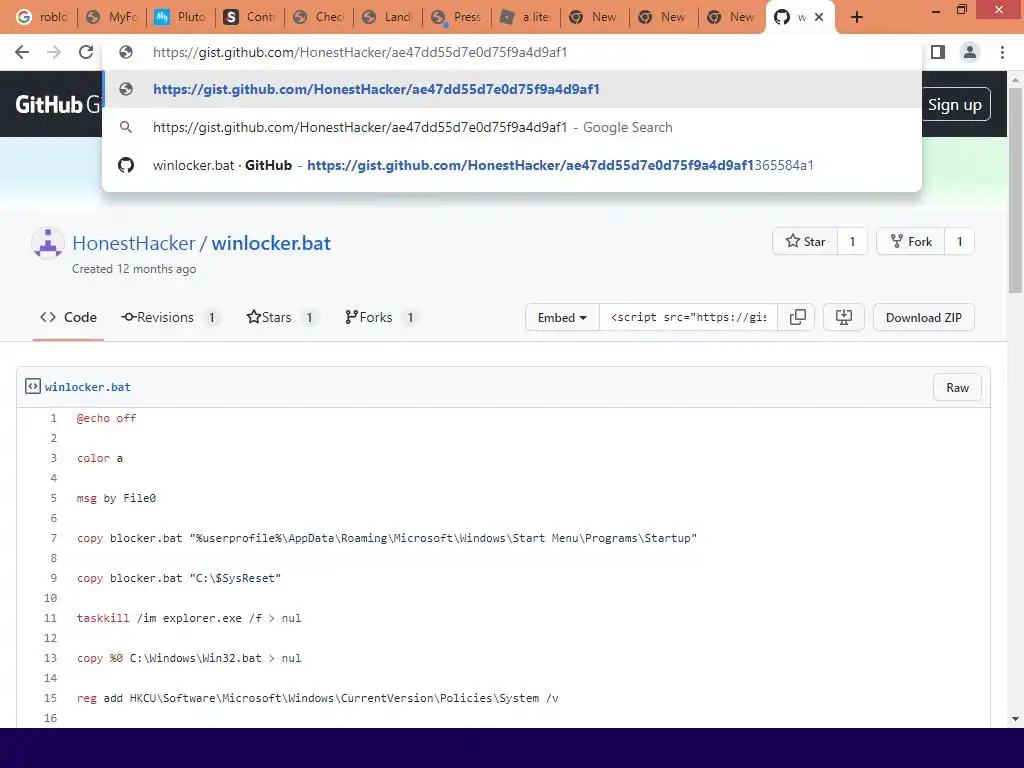Close the active GitHub tab
Image resolution: width=1024 pixels, height=768 pixels.
click(x=819, y=17)
